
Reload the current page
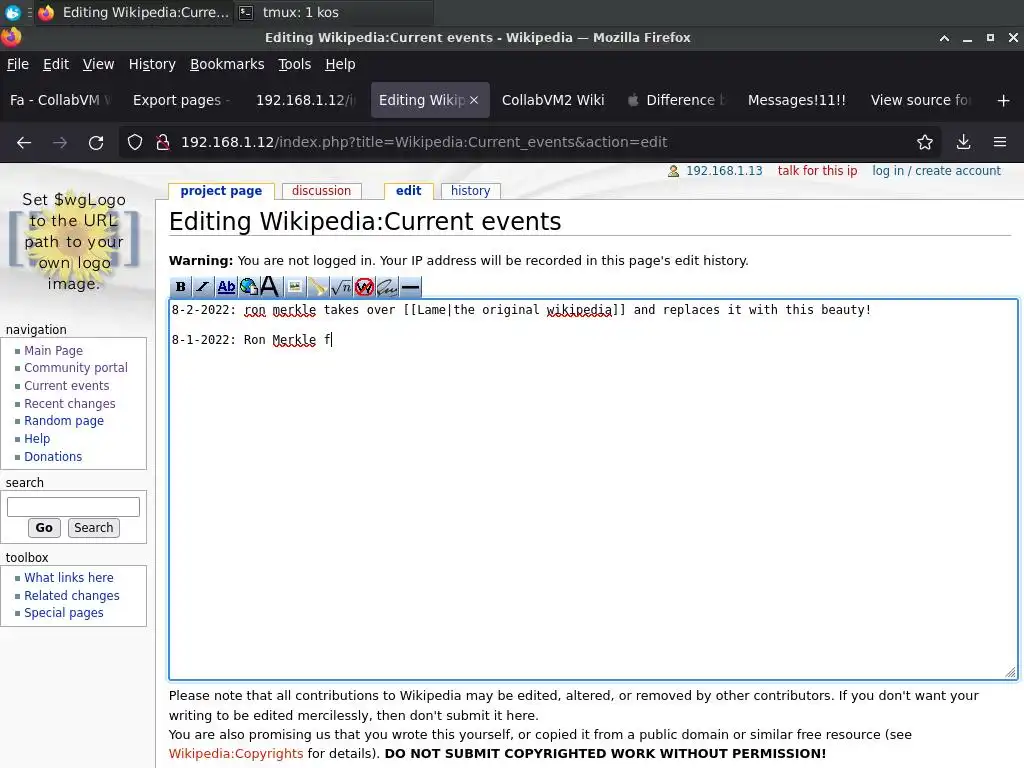96,142
